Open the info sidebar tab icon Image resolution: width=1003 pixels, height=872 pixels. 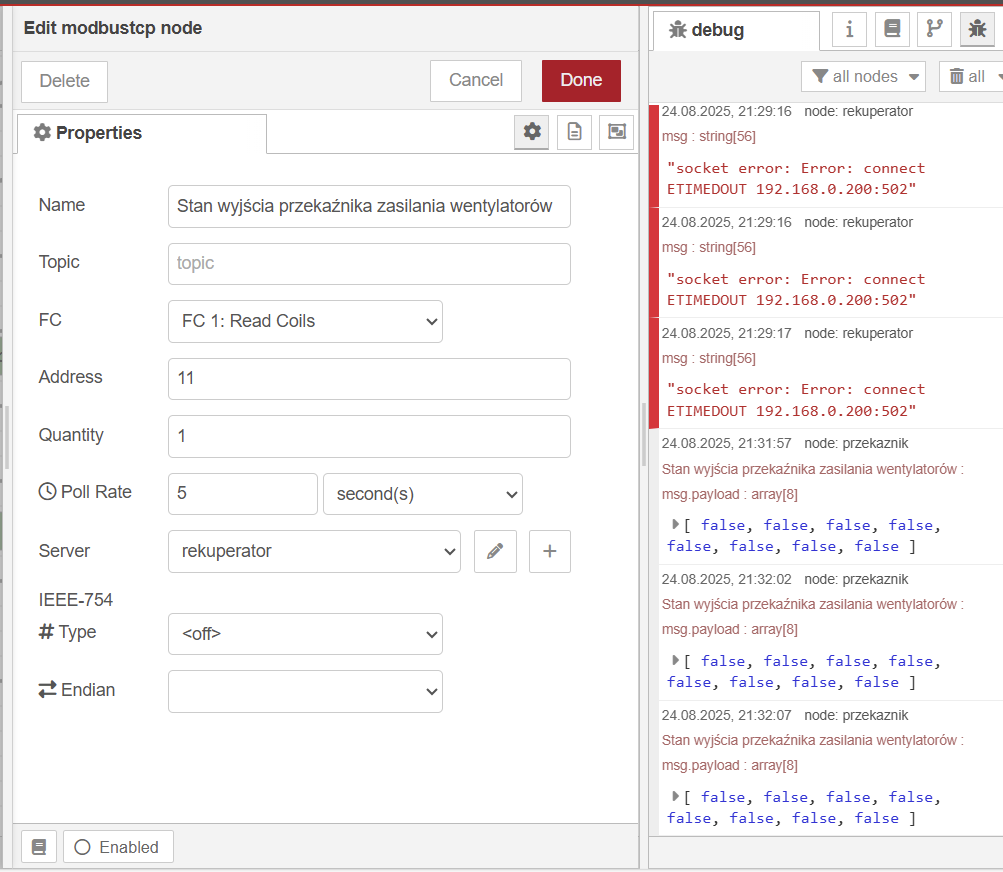pos(849,29)
